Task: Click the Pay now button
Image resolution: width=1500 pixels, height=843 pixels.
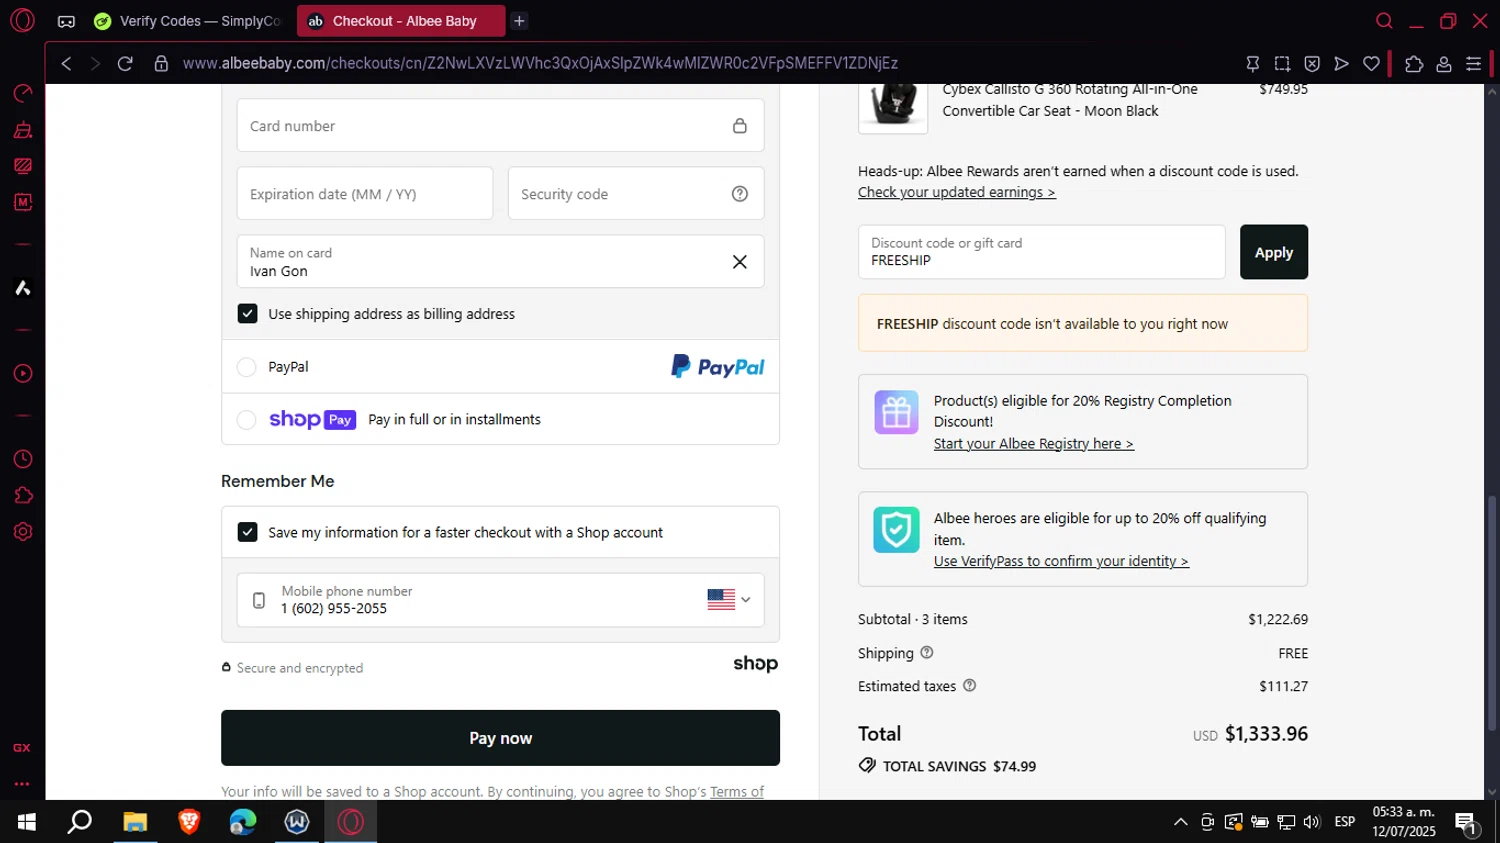Action: 500,738
